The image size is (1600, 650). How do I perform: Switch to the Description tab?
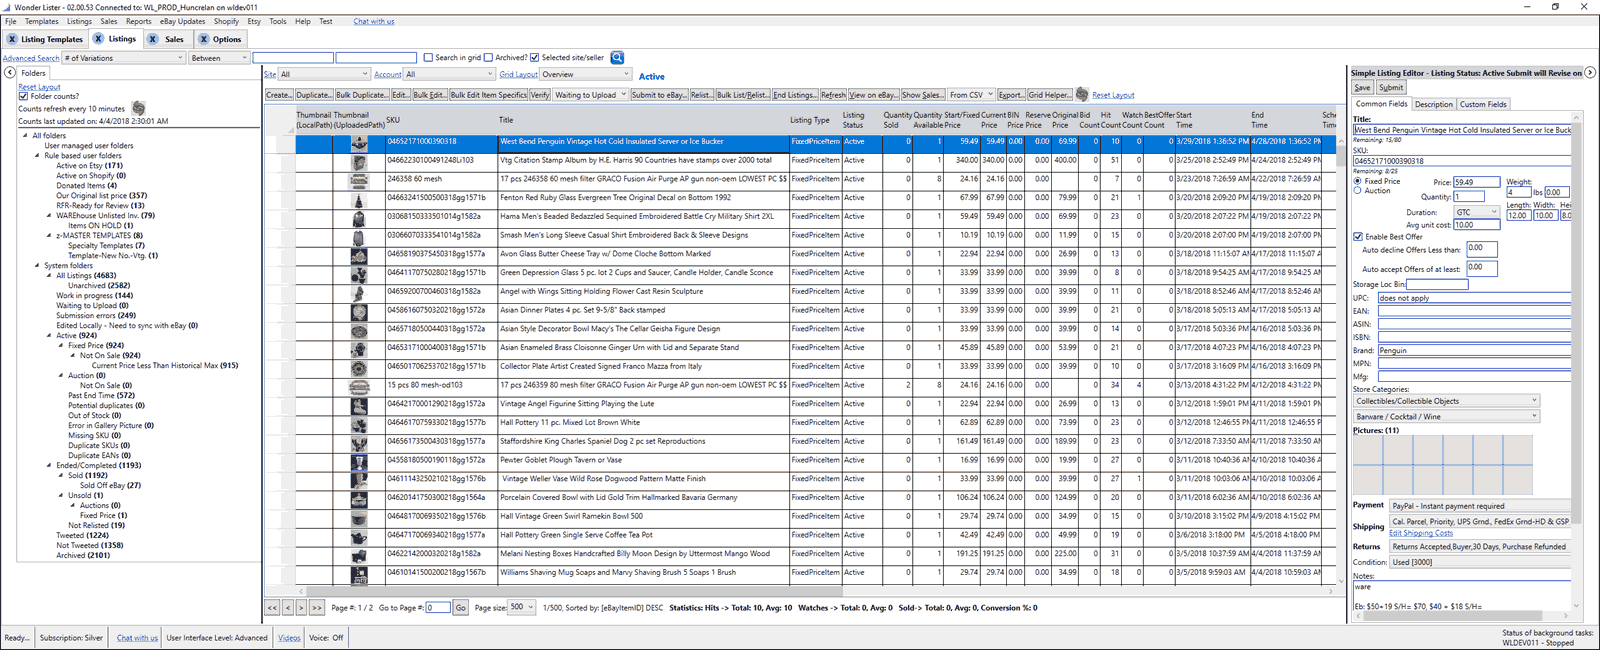point(1433,104)
